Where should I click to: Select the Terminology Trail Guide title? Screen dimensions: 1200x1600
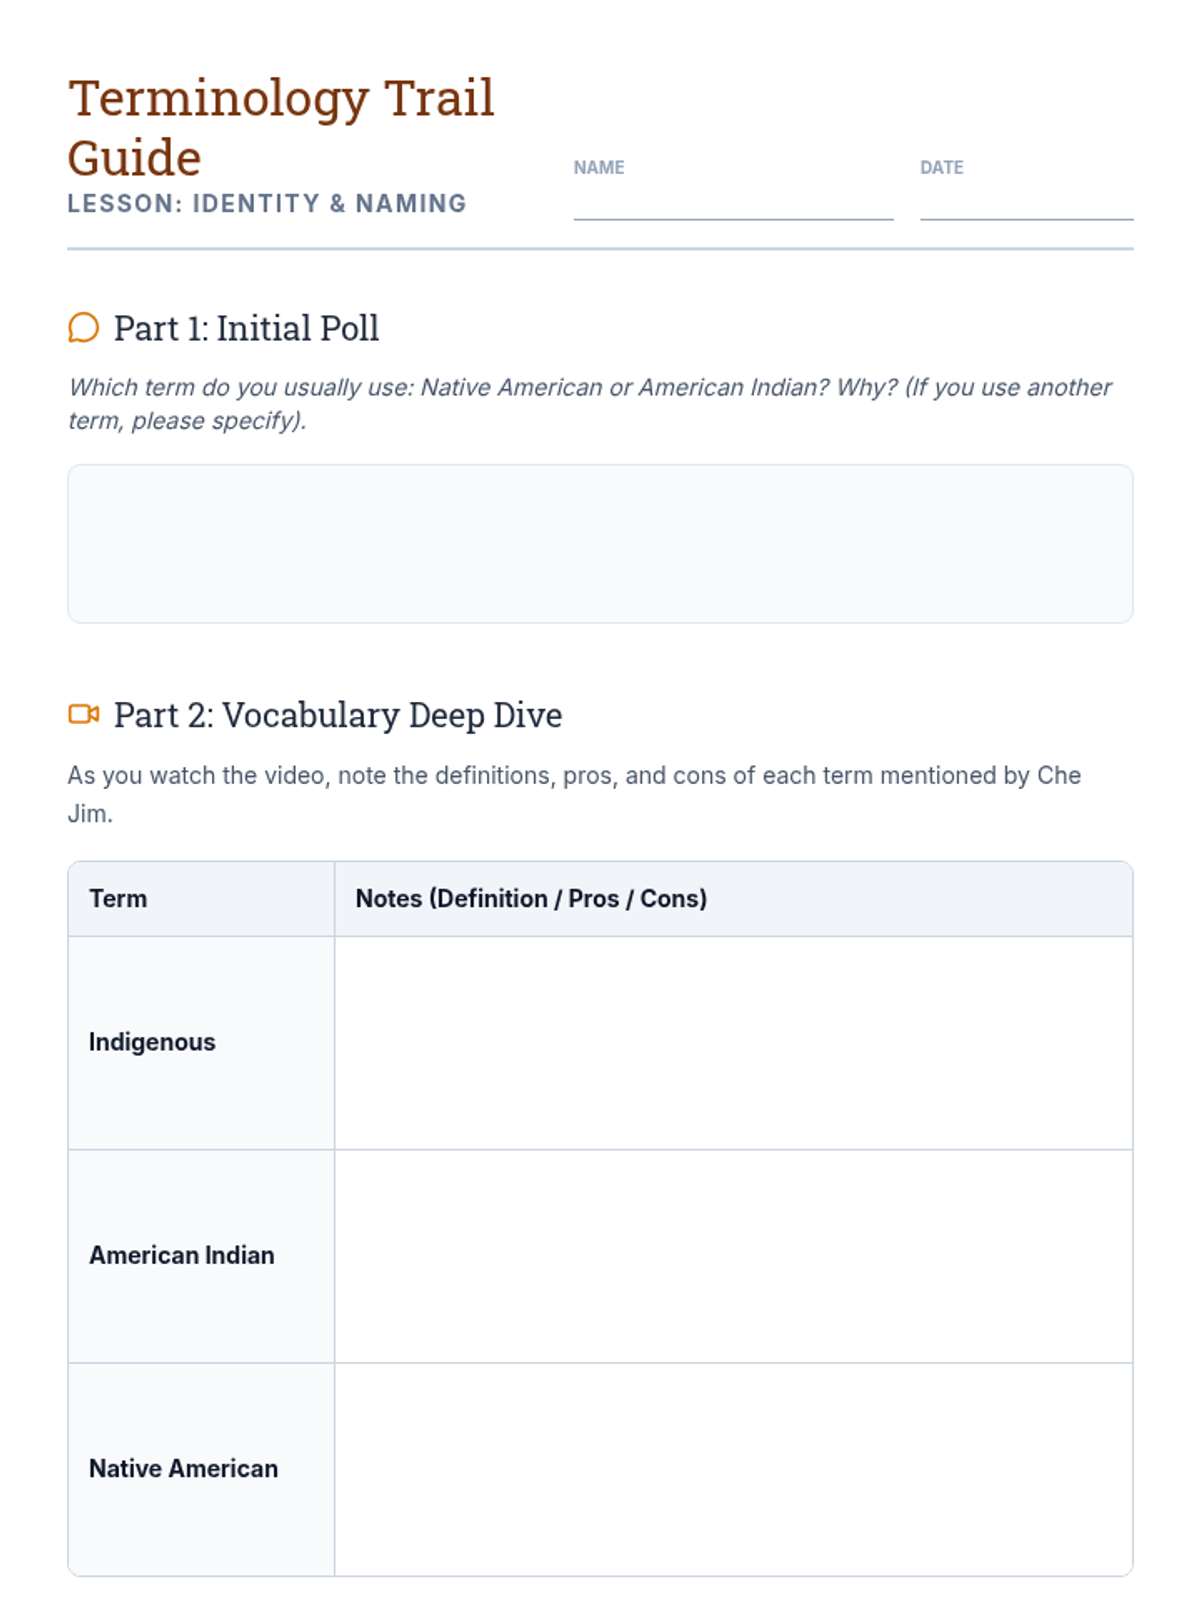pyautogui.click(x=281, y=127)
